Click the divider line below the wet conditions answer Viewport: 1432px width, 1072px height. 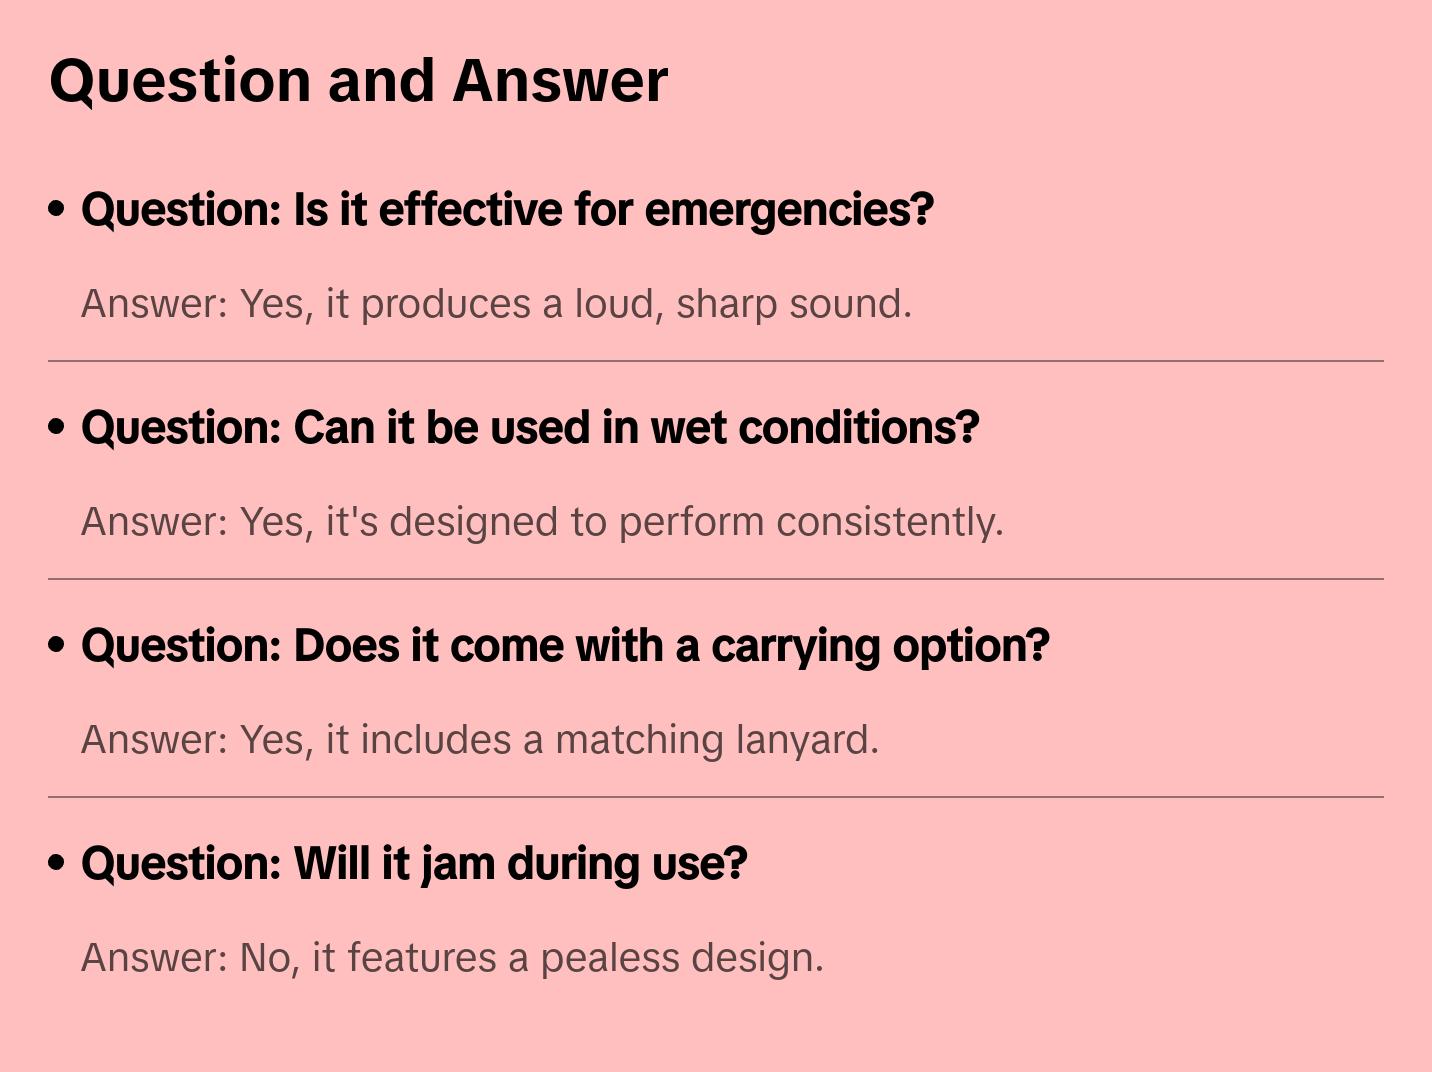716,579
